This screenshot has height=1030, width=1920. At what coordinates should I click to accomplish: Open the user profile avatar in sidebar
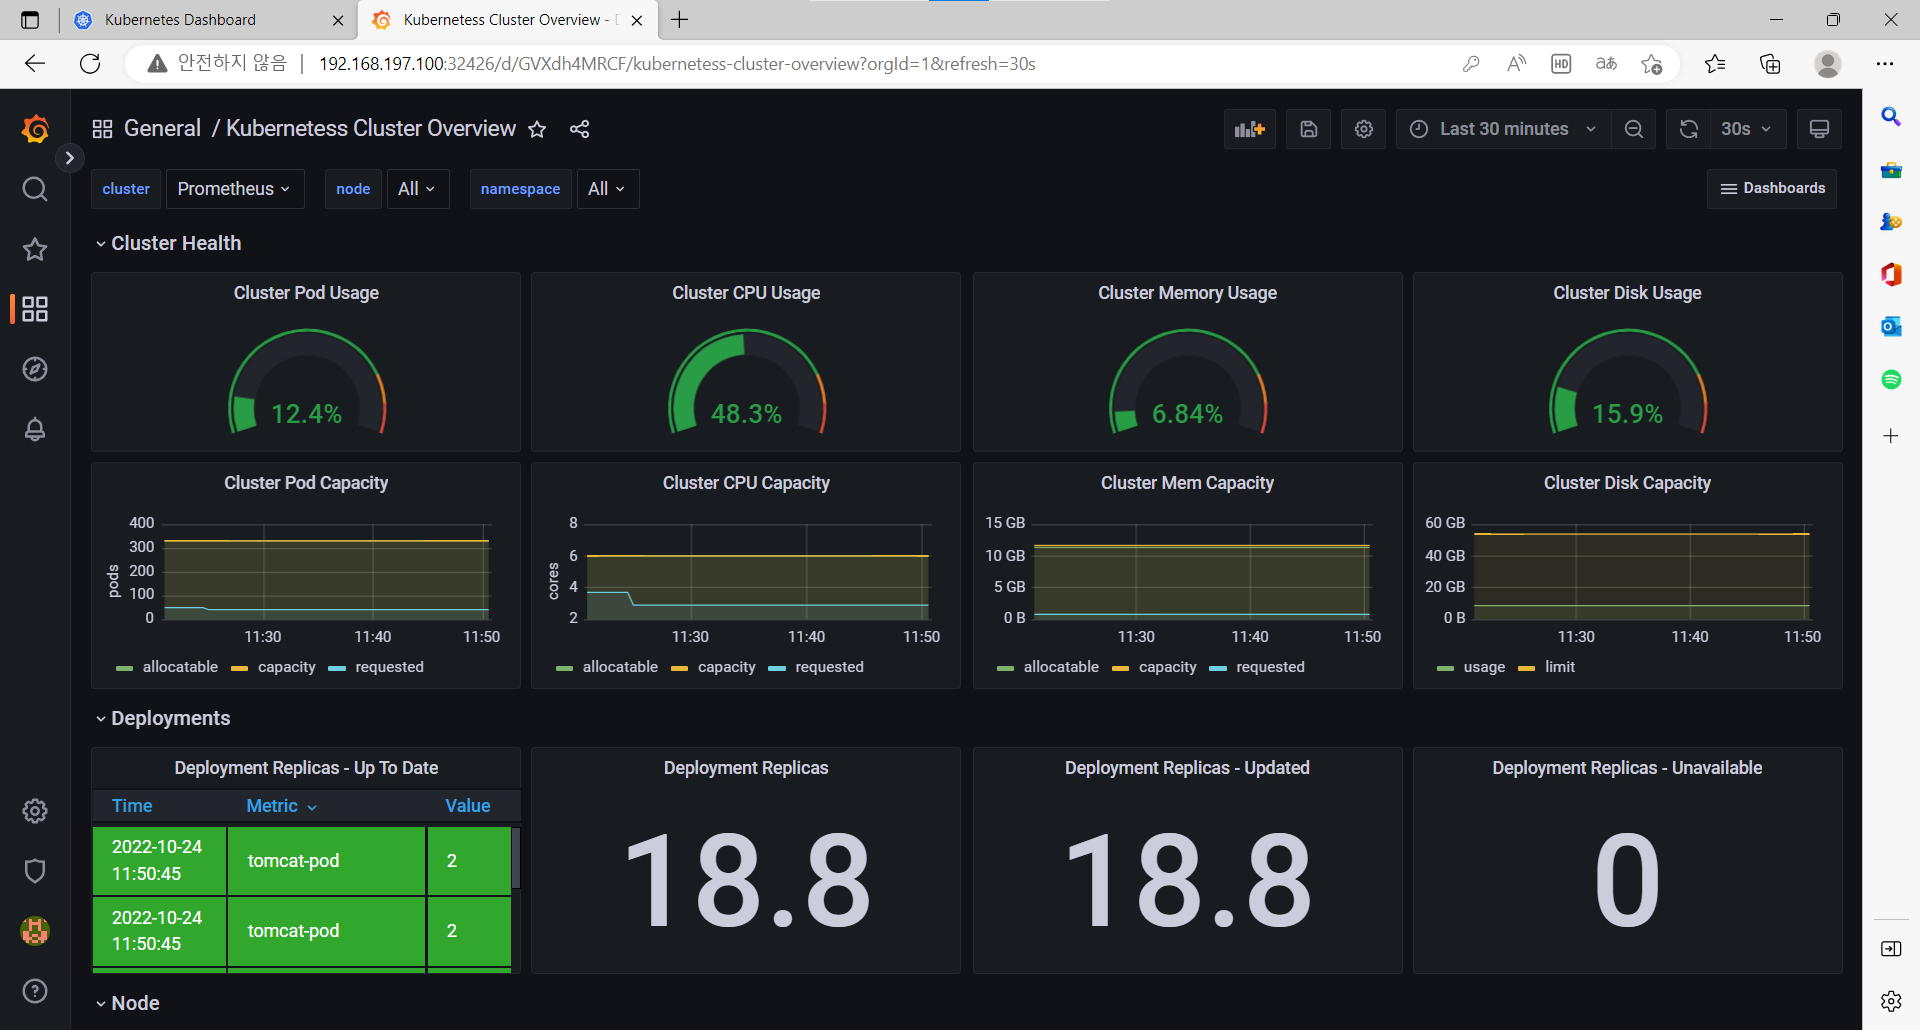pos(35,931)
